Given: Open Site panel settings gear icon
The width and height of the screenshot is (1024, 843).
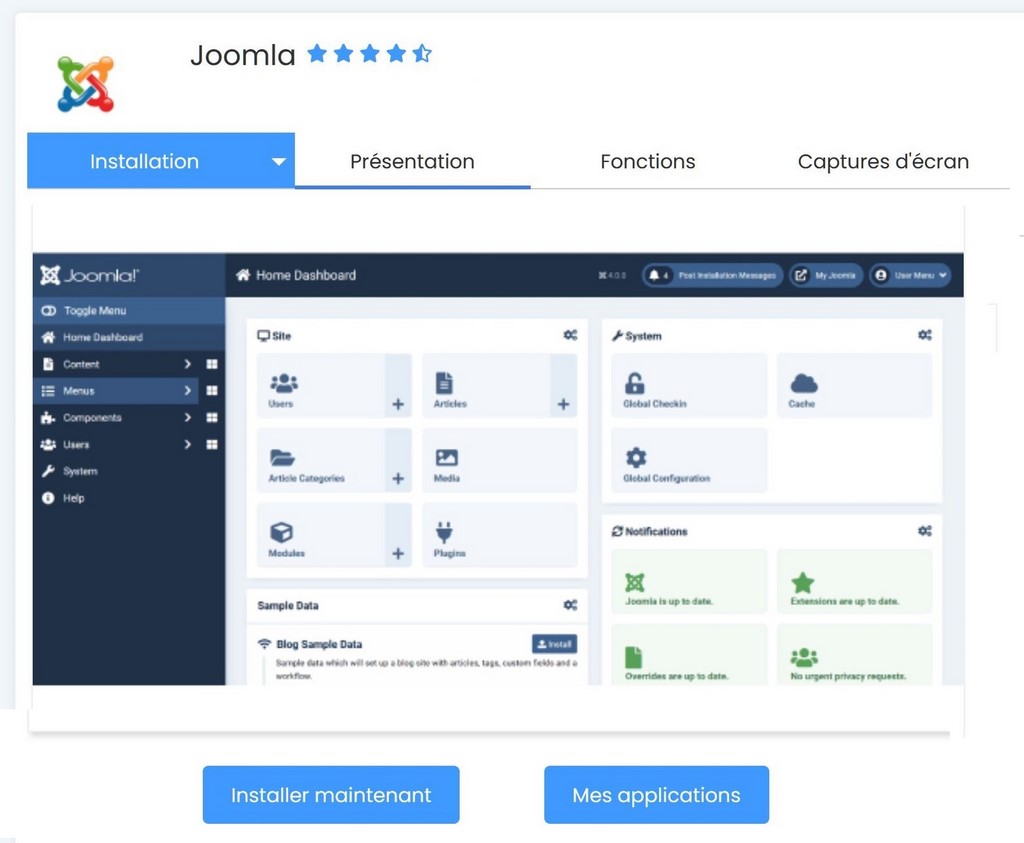Looking at the screenshot, I should [570, 336].
